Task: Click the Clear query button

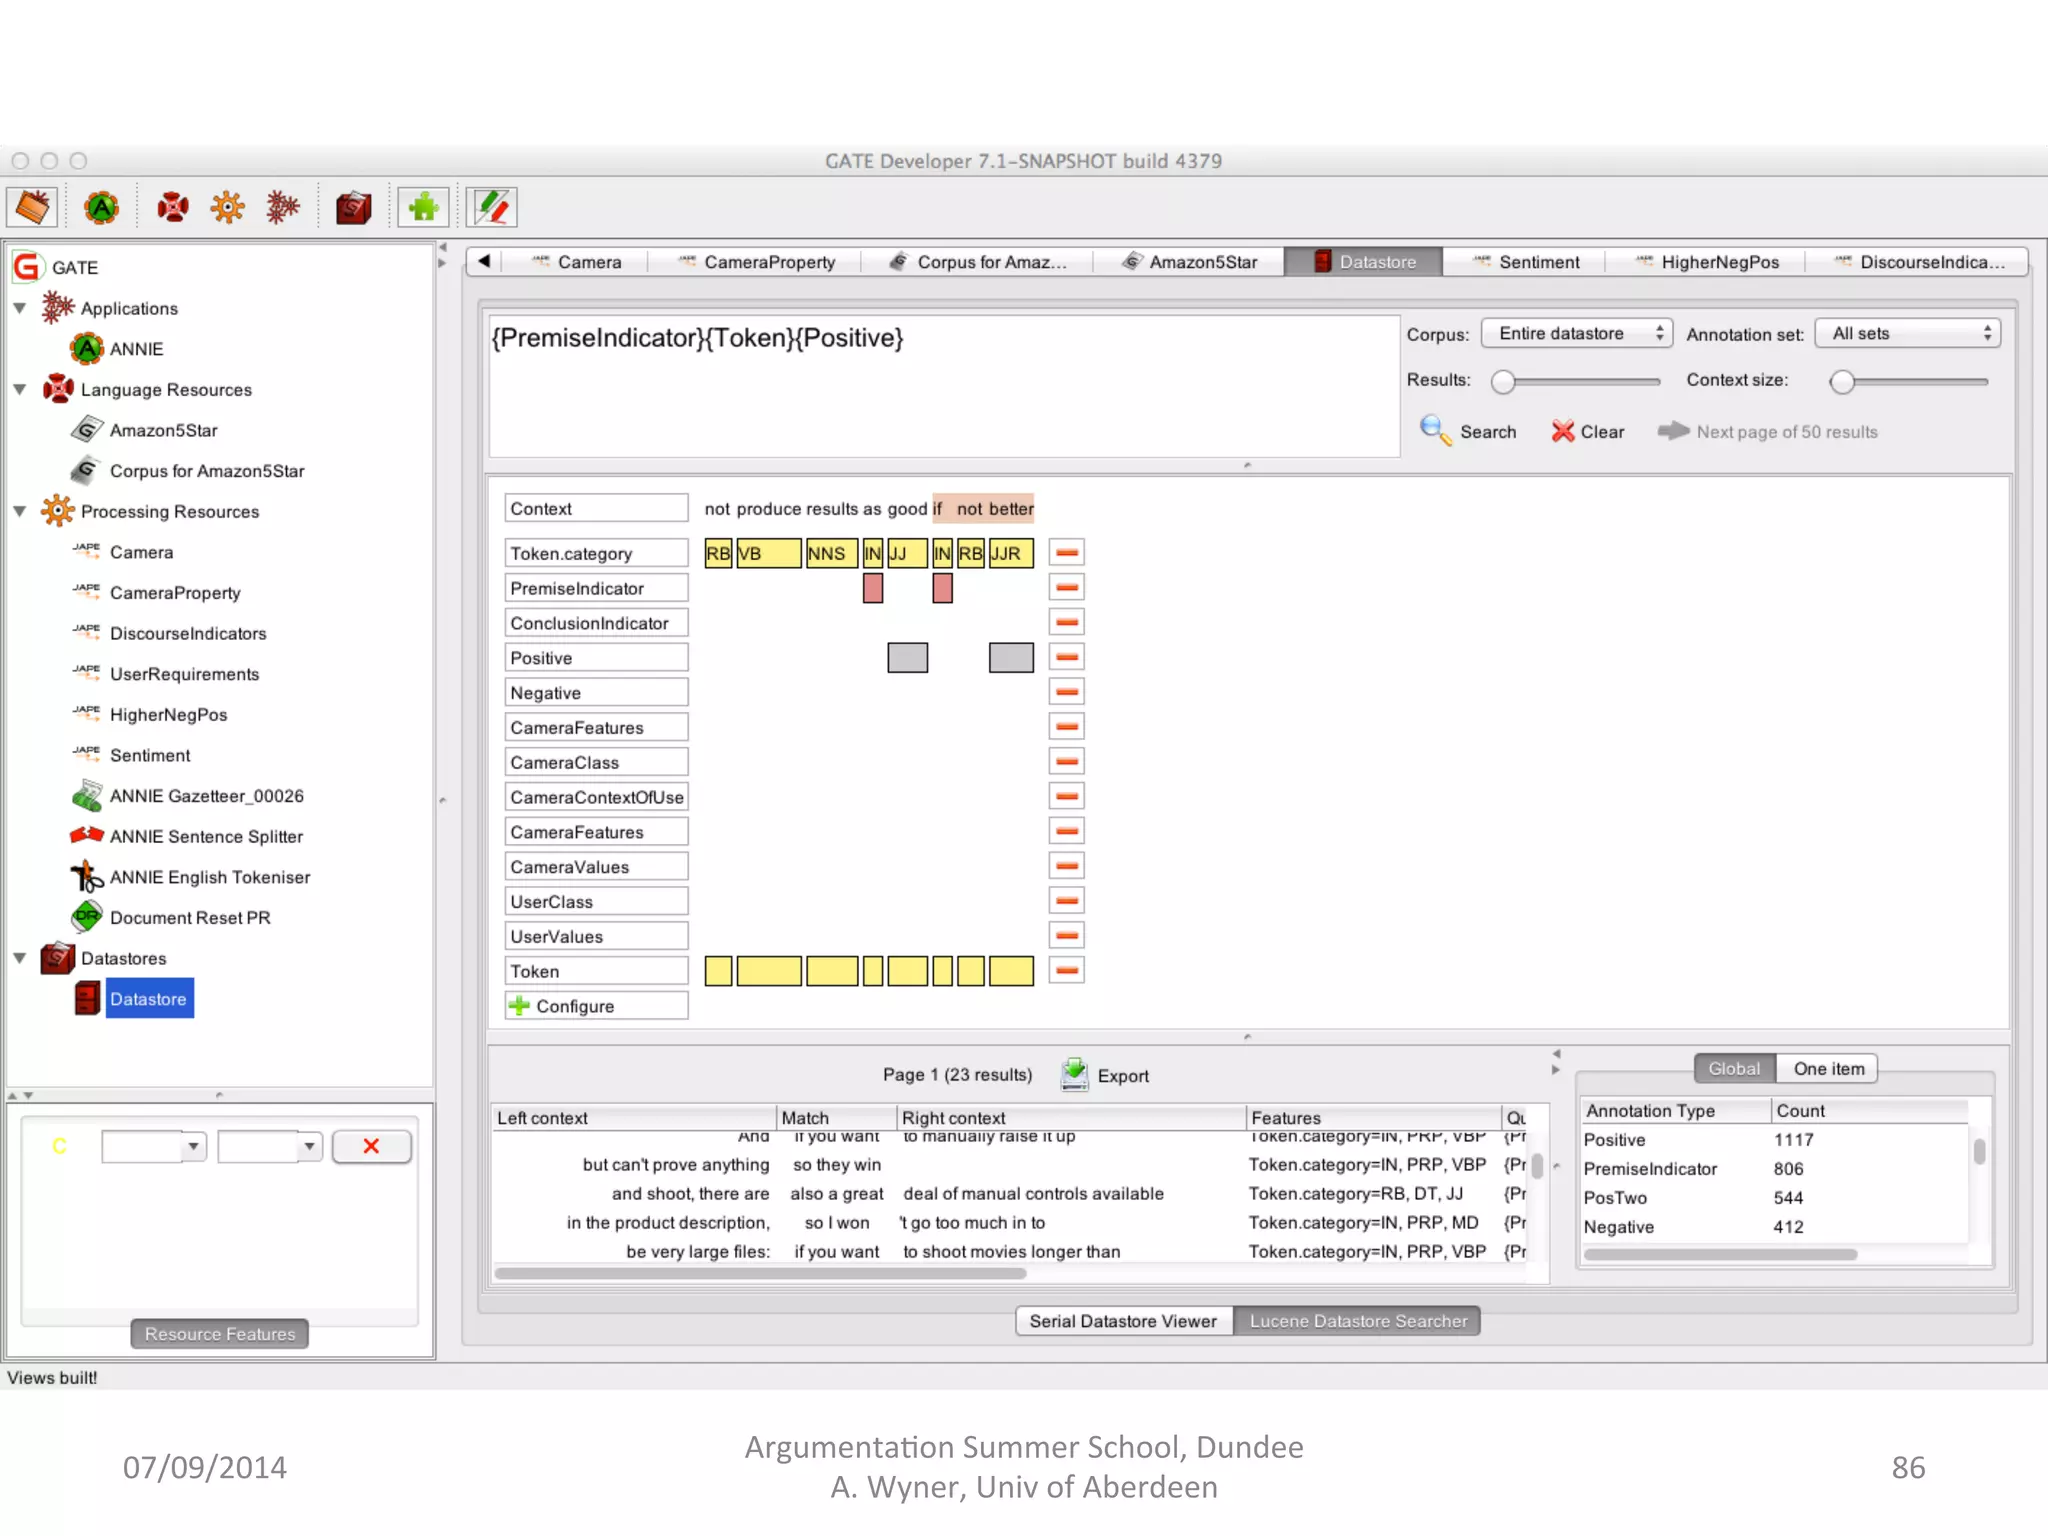Action: 1587,432
